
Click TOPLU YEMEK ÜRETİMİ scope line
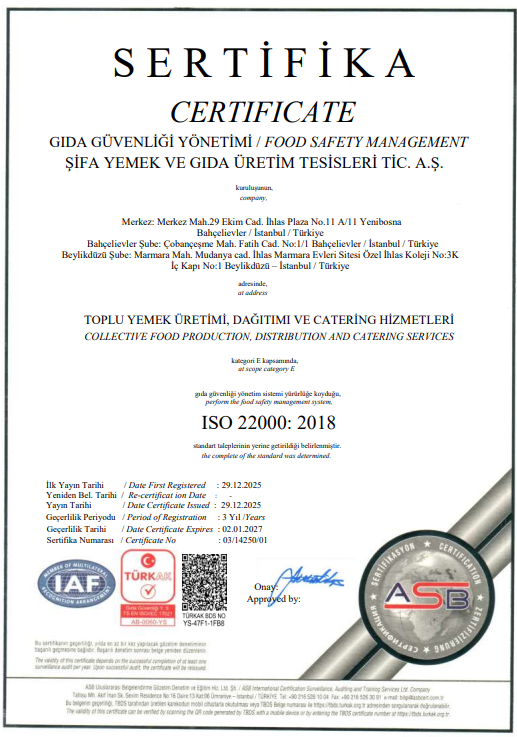pos(269,320)
